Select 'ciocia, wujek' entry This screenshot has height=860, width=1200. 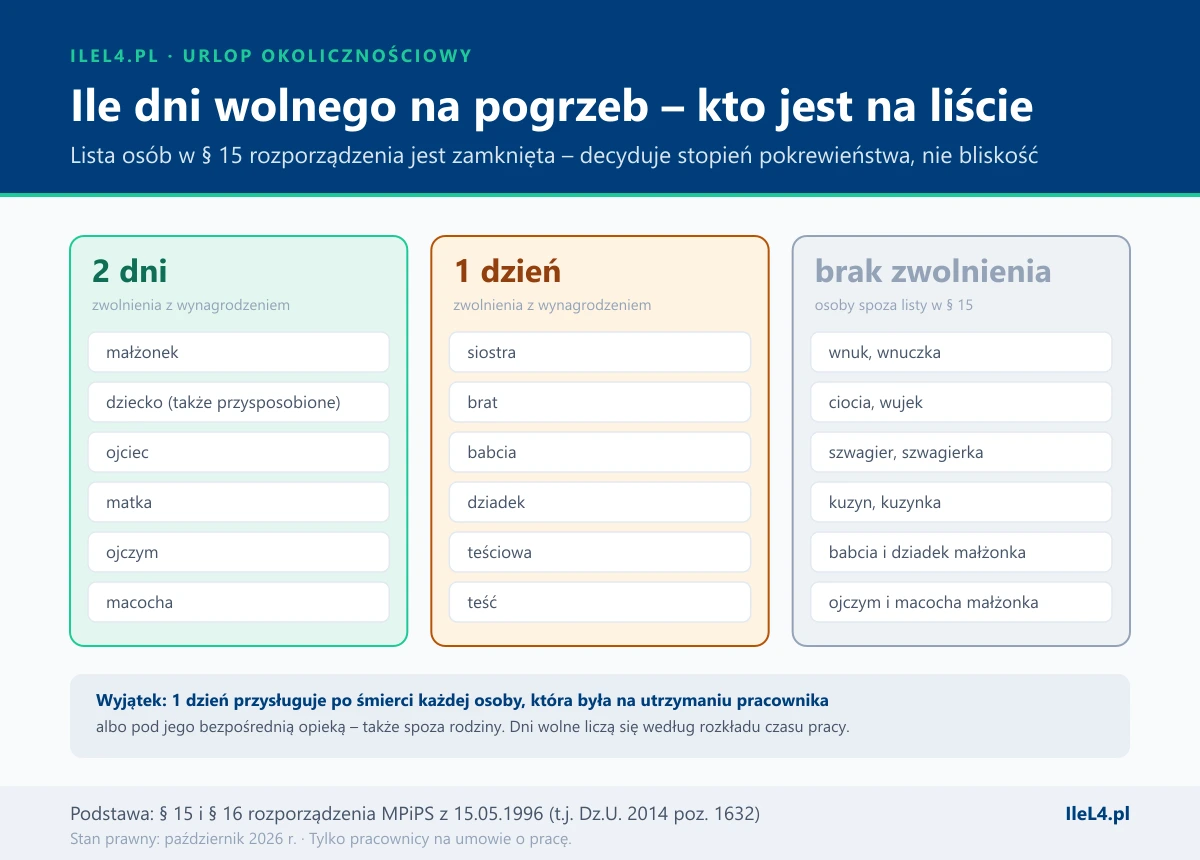961,402
